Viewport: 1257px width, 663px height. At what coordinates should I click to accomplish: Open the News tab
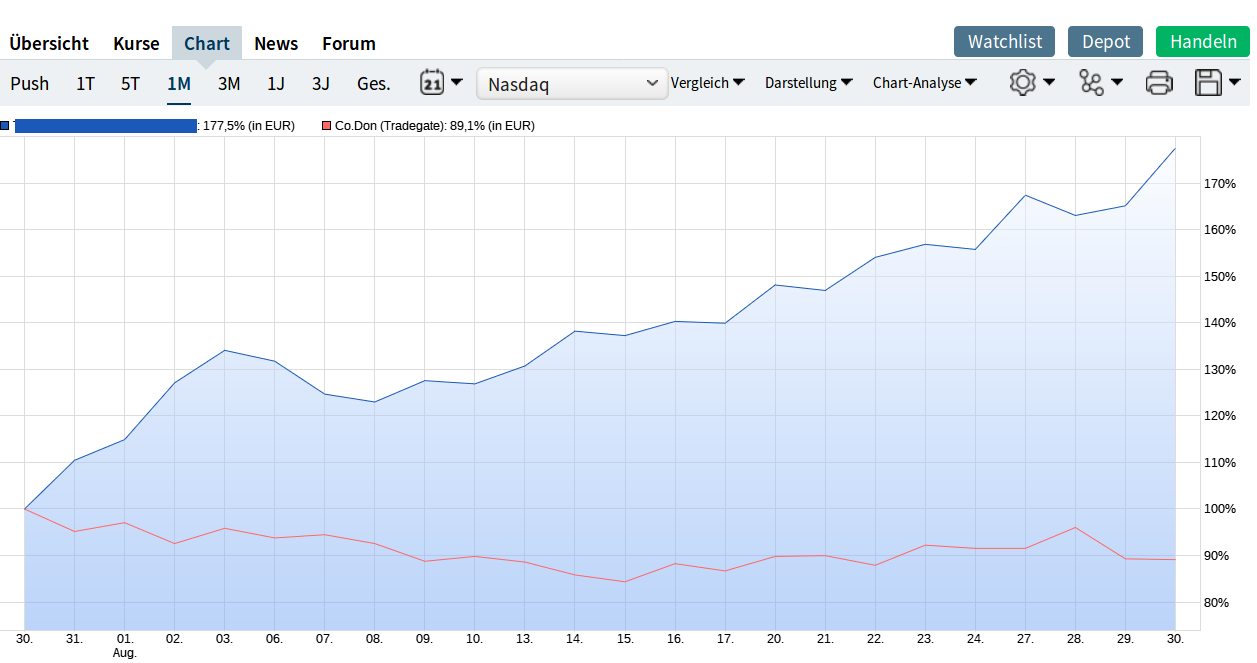pos(276,43)
